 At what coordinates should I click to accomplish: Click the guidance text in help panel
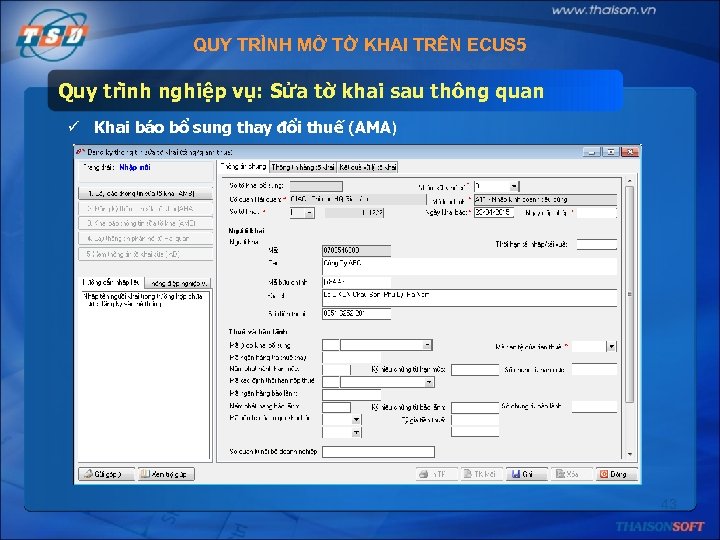[143, 300]
